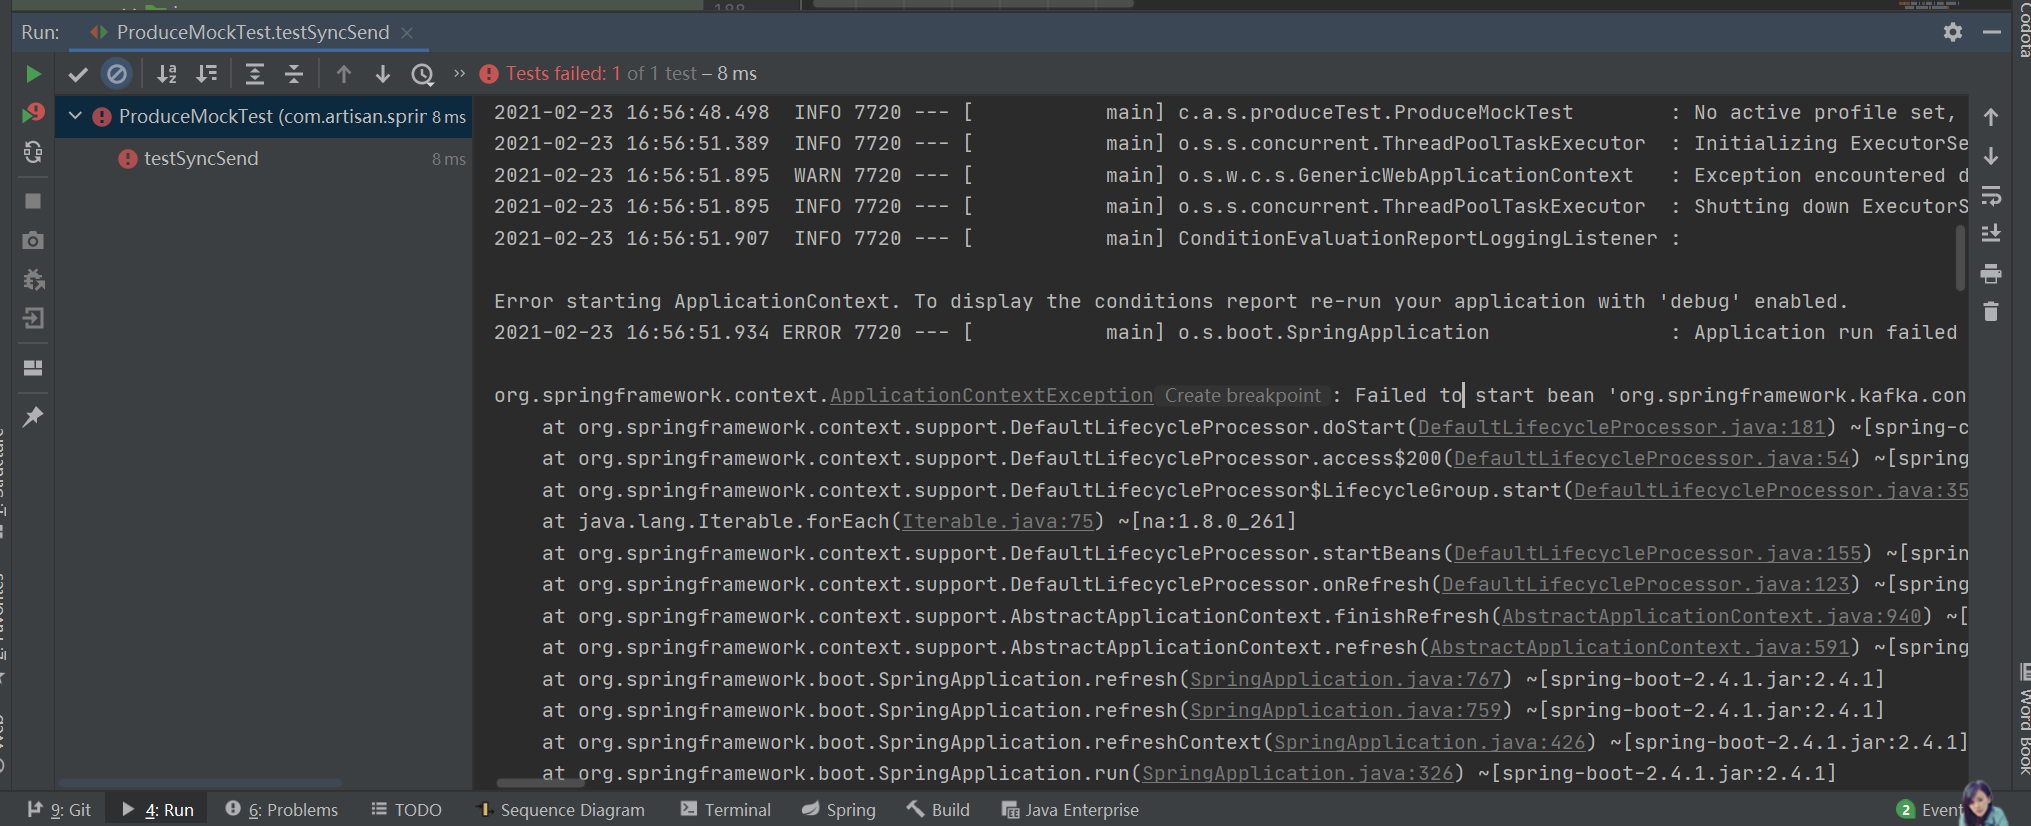Open Run tool window tab
The image size is (2031, 826).
[158, 809]
